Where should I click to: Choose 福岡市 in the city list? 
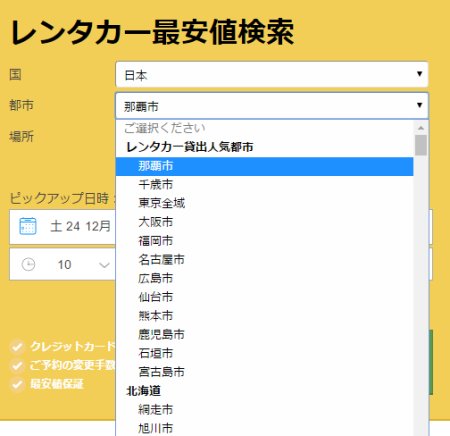[264, 241]
